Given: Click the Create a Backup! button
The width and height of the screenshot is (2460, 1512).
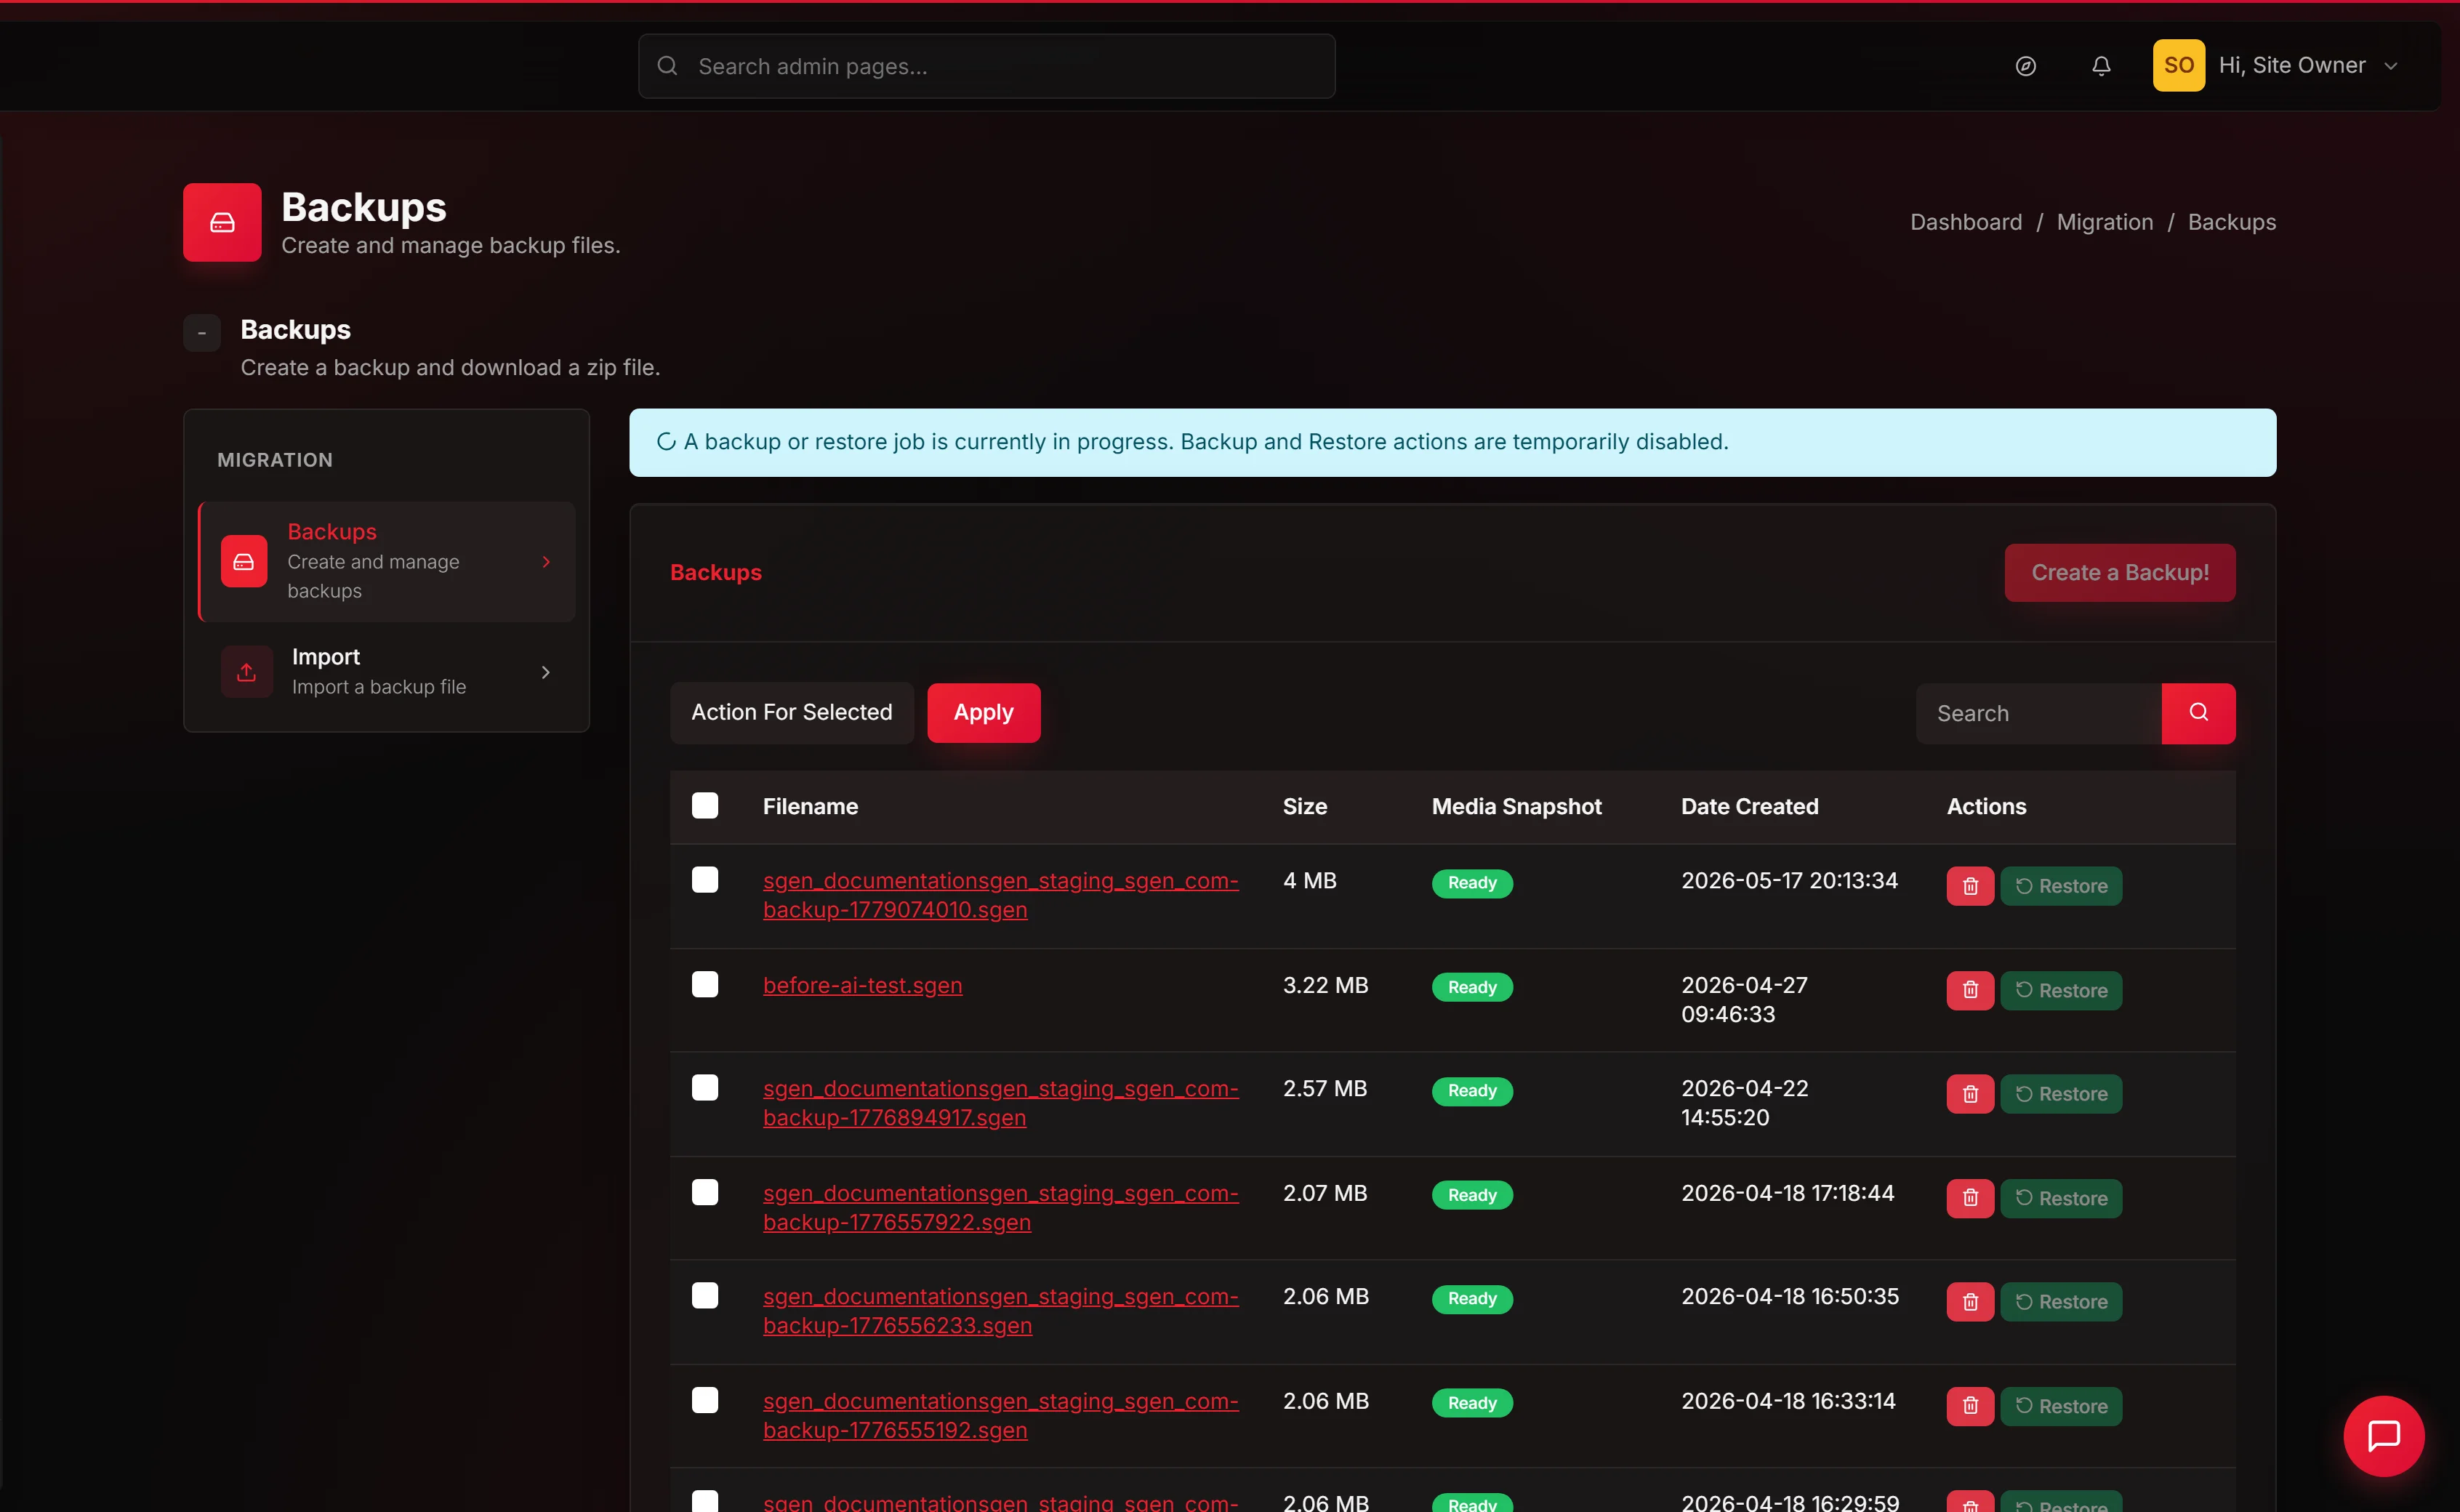Looking at the screenshot, I should pos(2120,573).
